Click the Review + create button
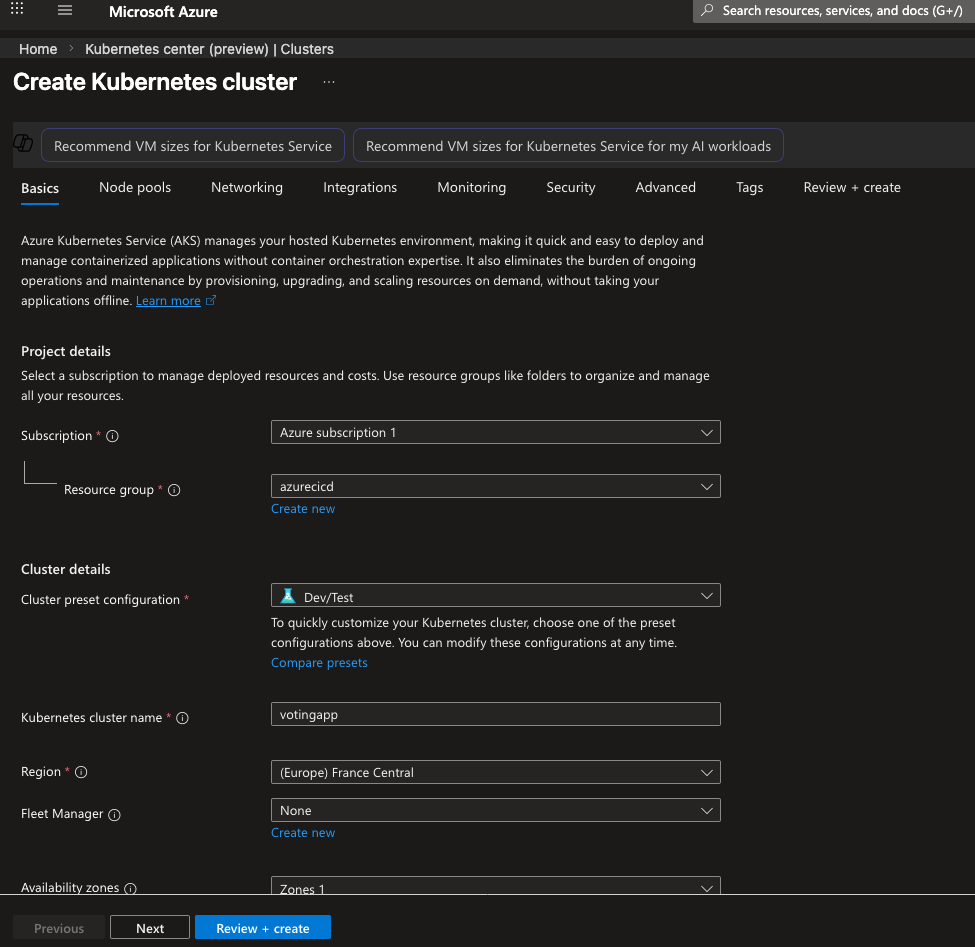The image size is (975, 947). tap(262, 928)
